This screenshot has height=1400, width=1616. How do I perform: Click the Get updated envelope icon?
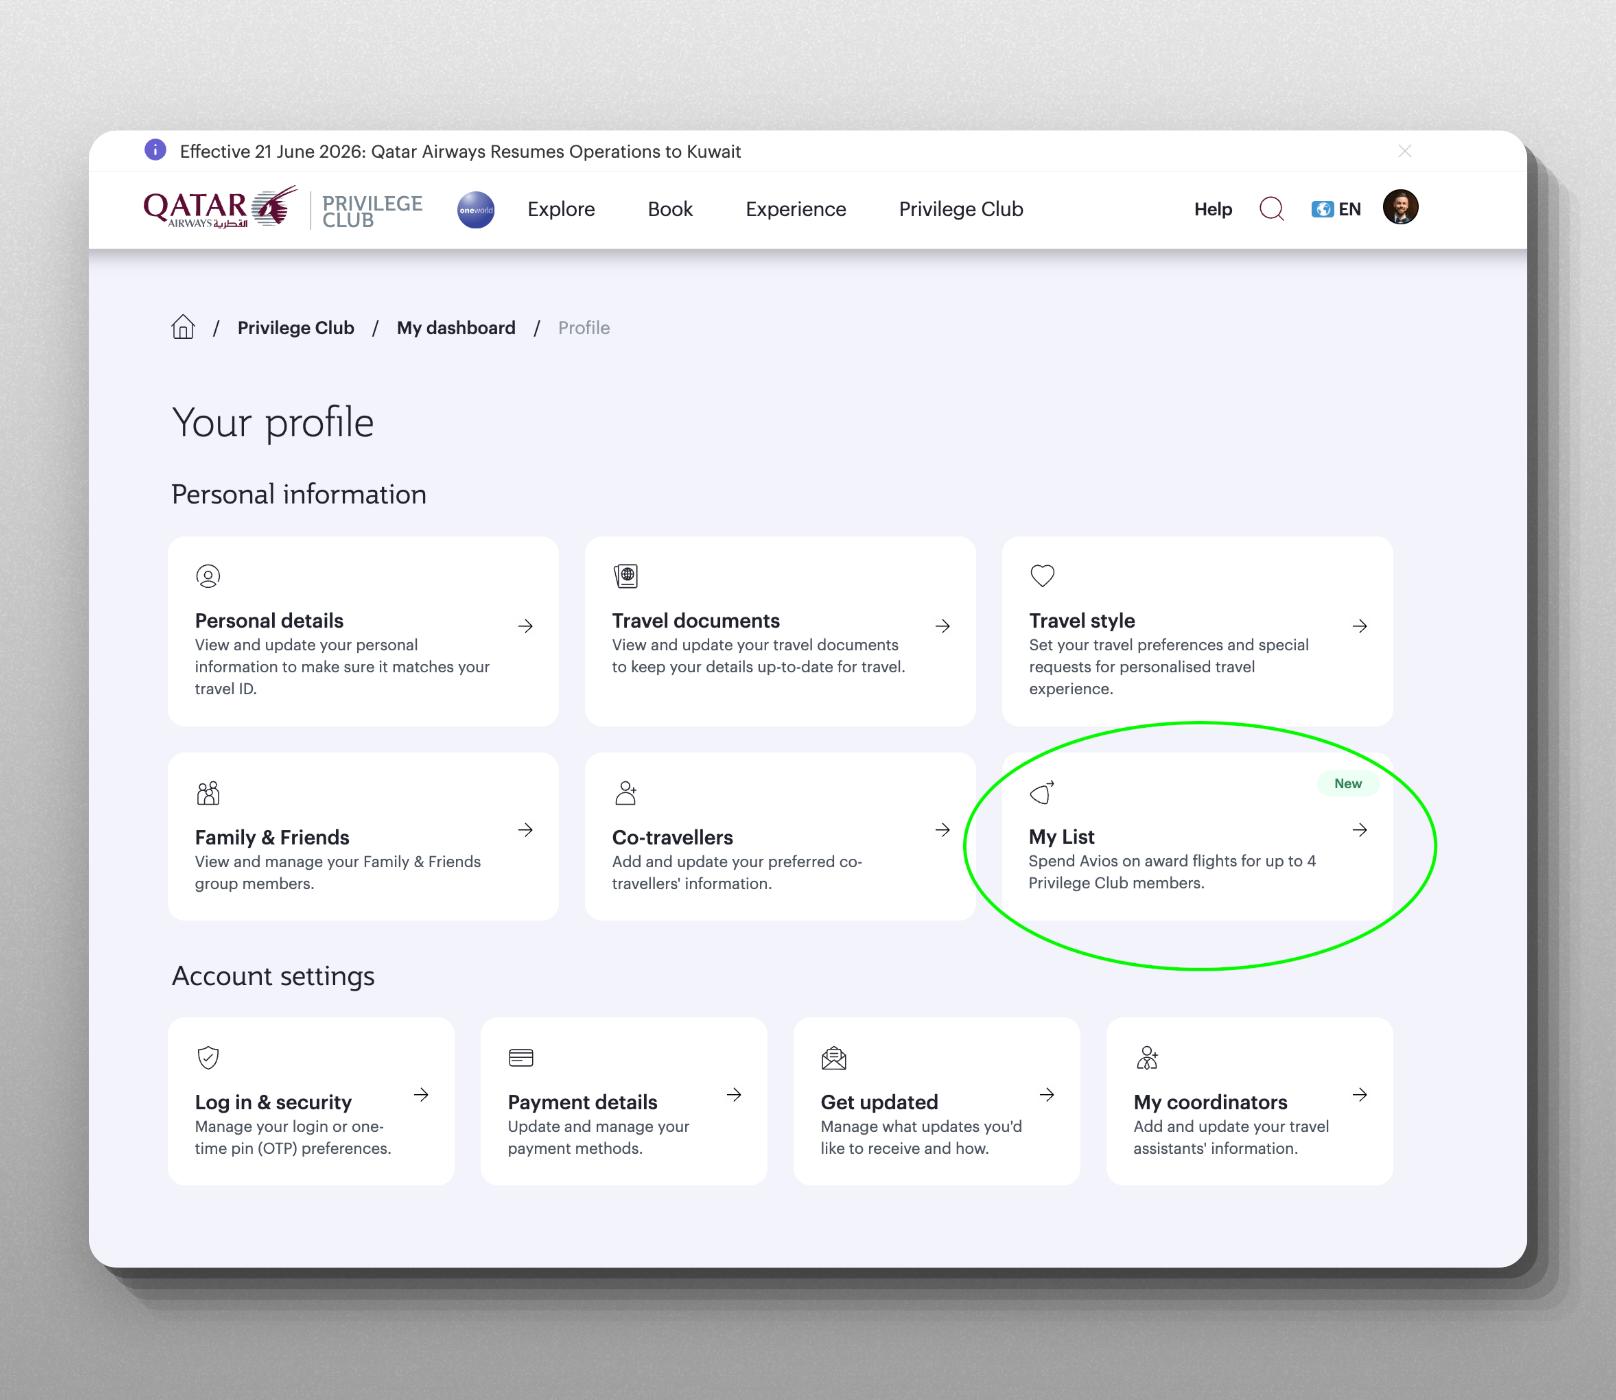point(834,1057)
